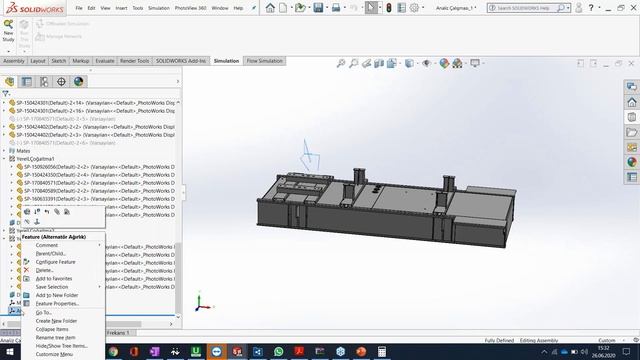Click the Section View icon
Image resolution: width=640 pixels, height=360 pixels.
379,63
